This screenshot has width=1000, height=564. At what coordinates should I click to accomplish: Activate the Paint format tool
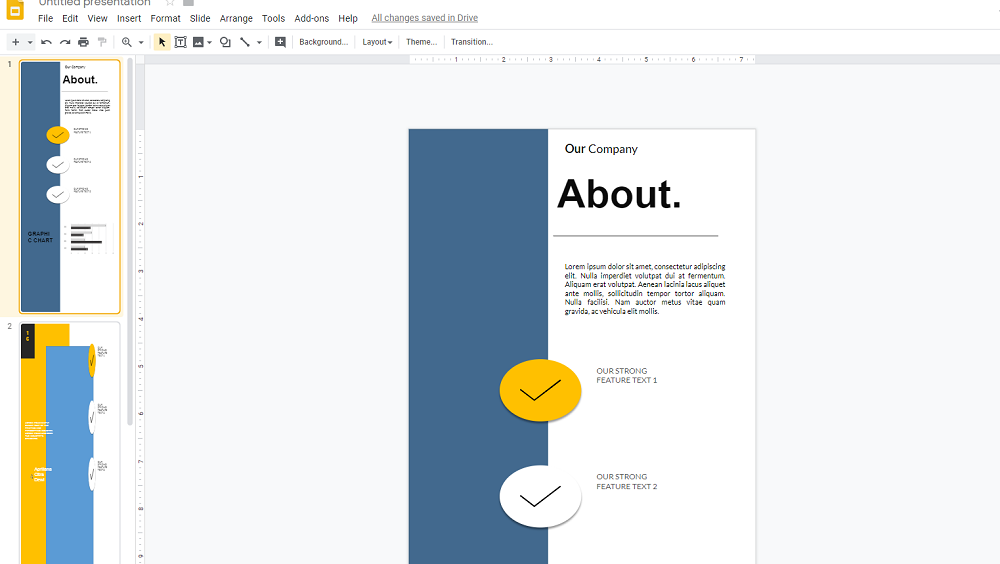coord(102,42)
